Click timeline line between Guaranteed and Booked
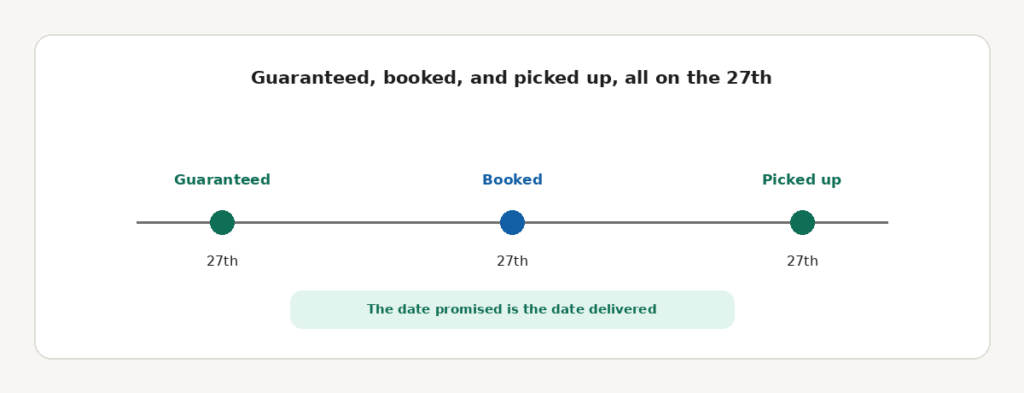Screen dimensions: 1024x393 pyautogui.click(x=367, y=223)
